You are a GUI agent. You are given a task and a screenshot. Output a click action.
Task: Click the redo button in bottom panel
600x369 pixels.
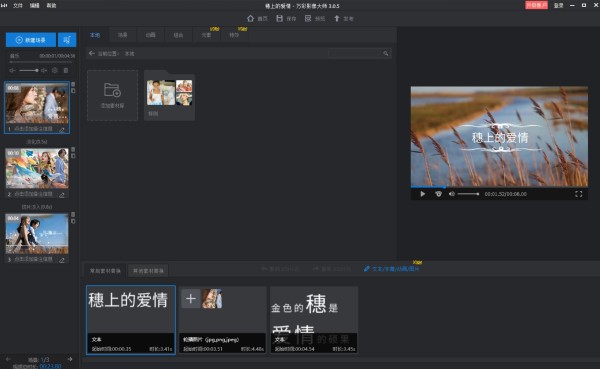331,269
